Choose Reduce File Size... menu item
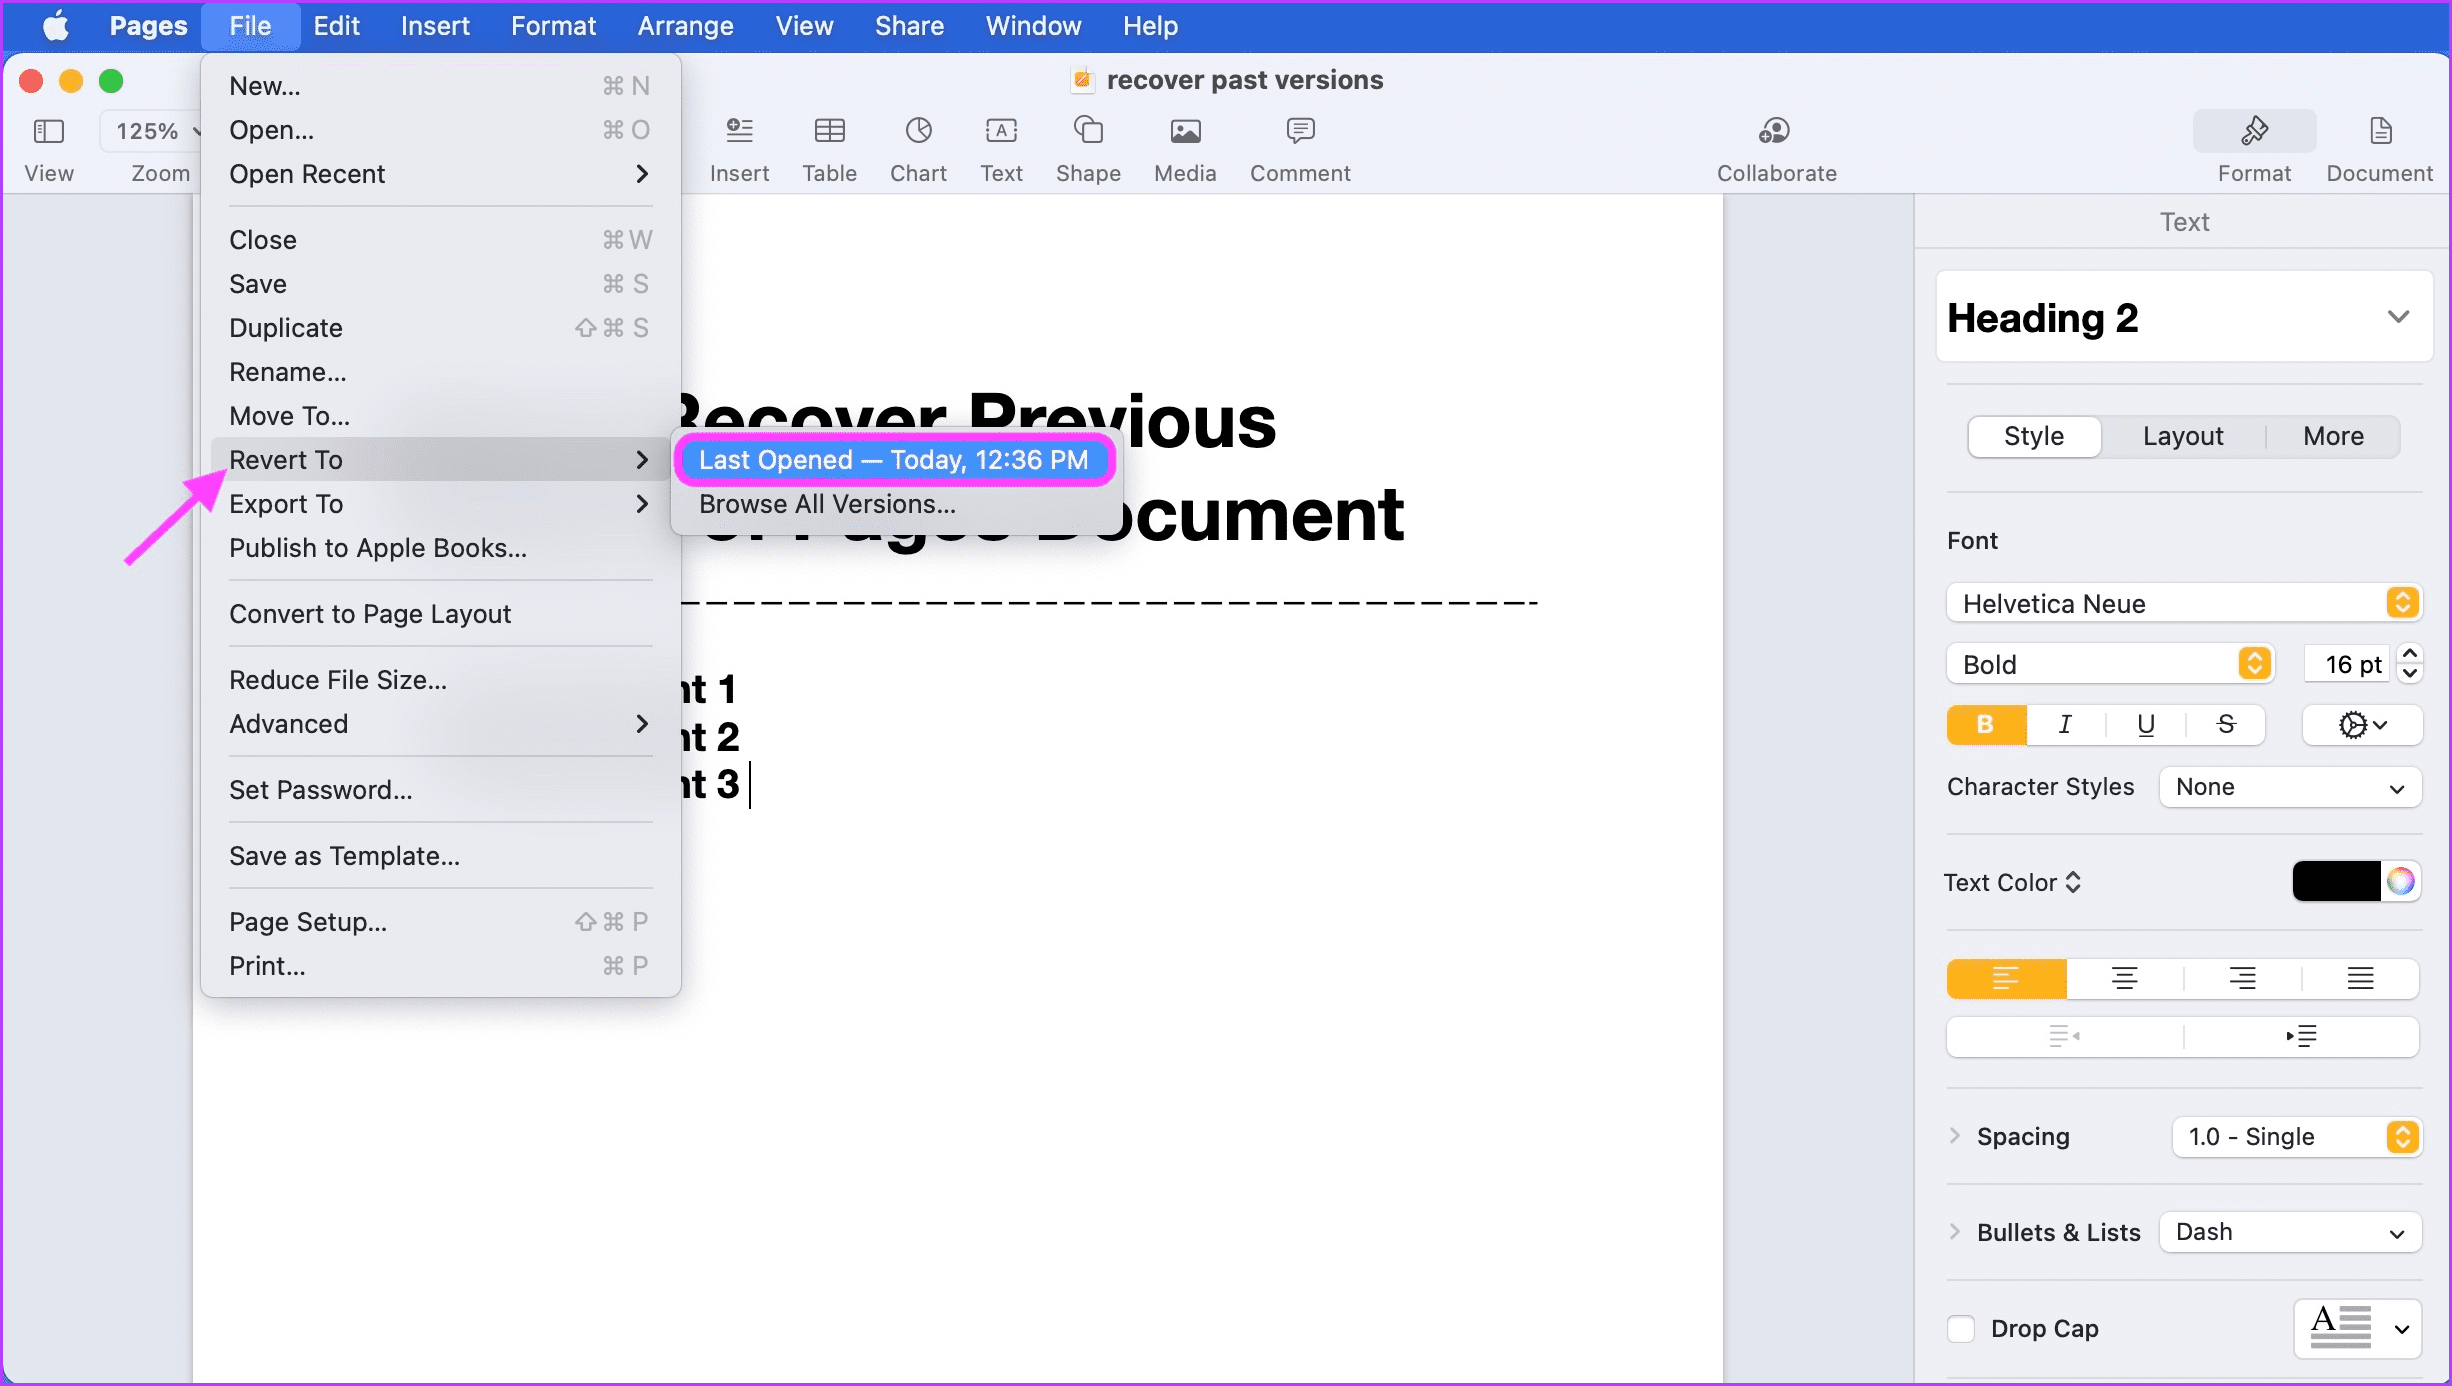This screenshot has height=1386, width=2452. (440, 680)
